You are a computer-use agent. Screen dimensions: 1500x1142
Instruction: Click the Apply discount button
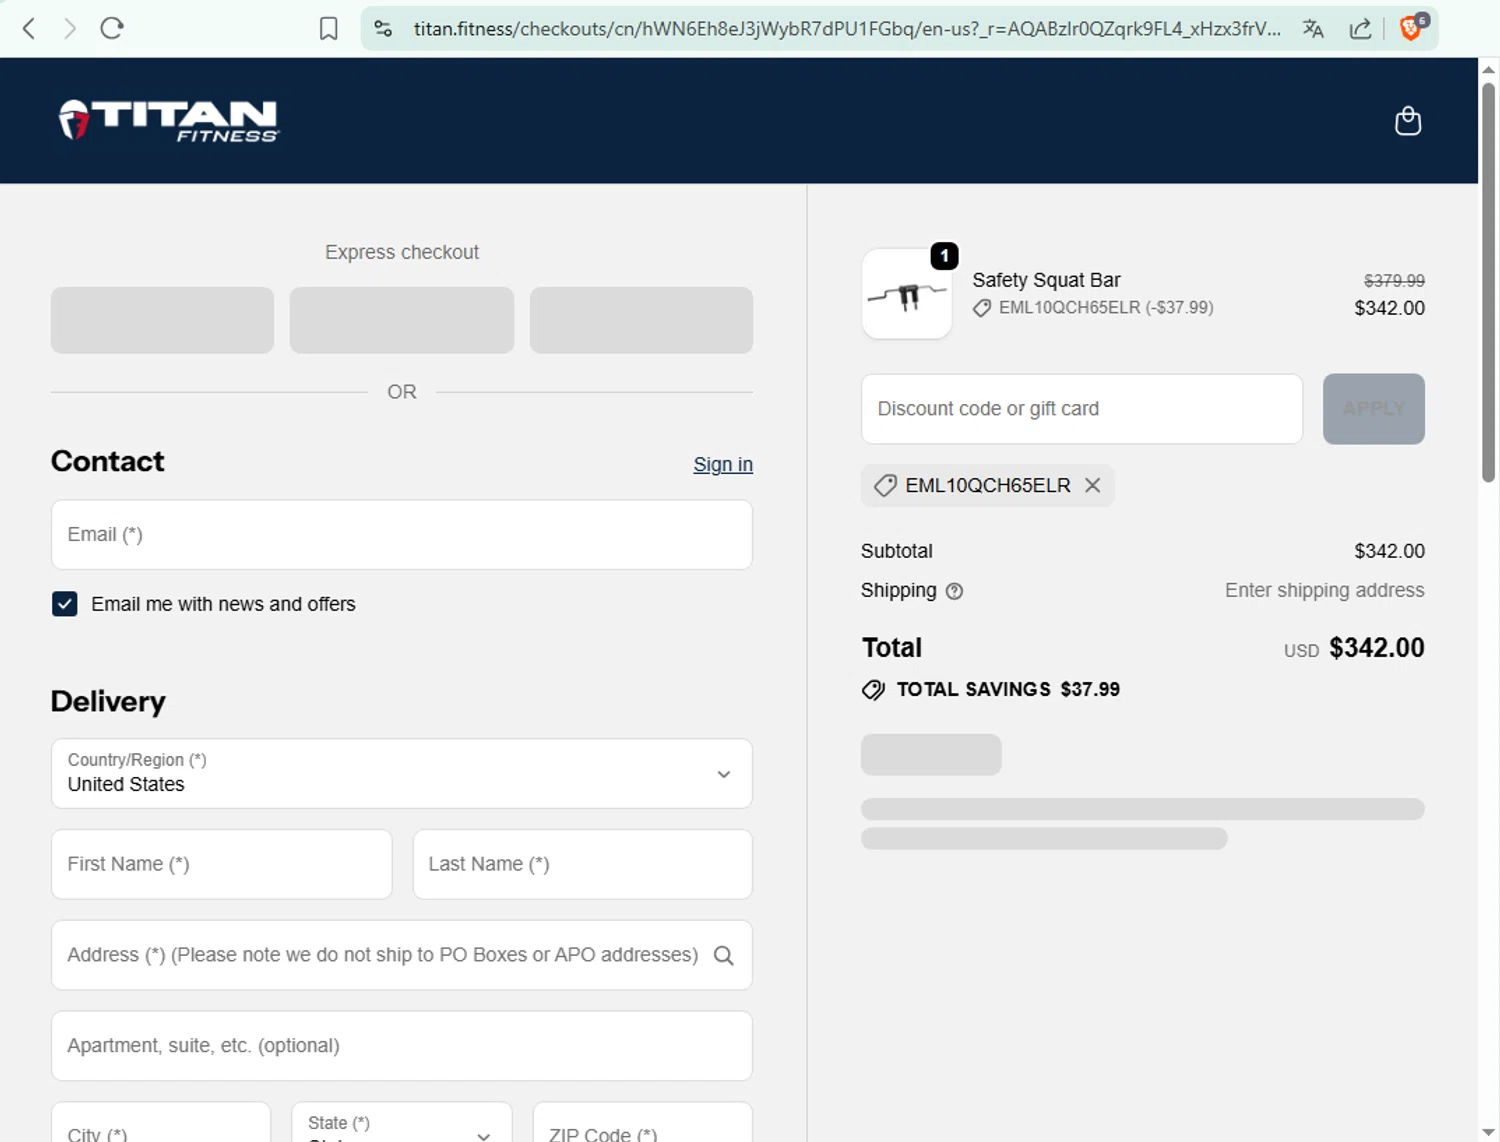(1374, 409)
